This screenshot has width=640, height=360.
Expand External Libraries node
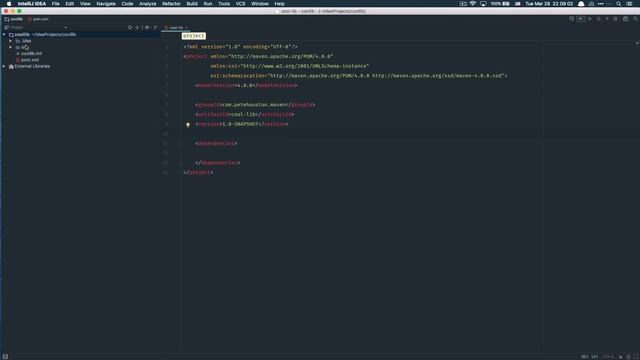pos(4,66)
